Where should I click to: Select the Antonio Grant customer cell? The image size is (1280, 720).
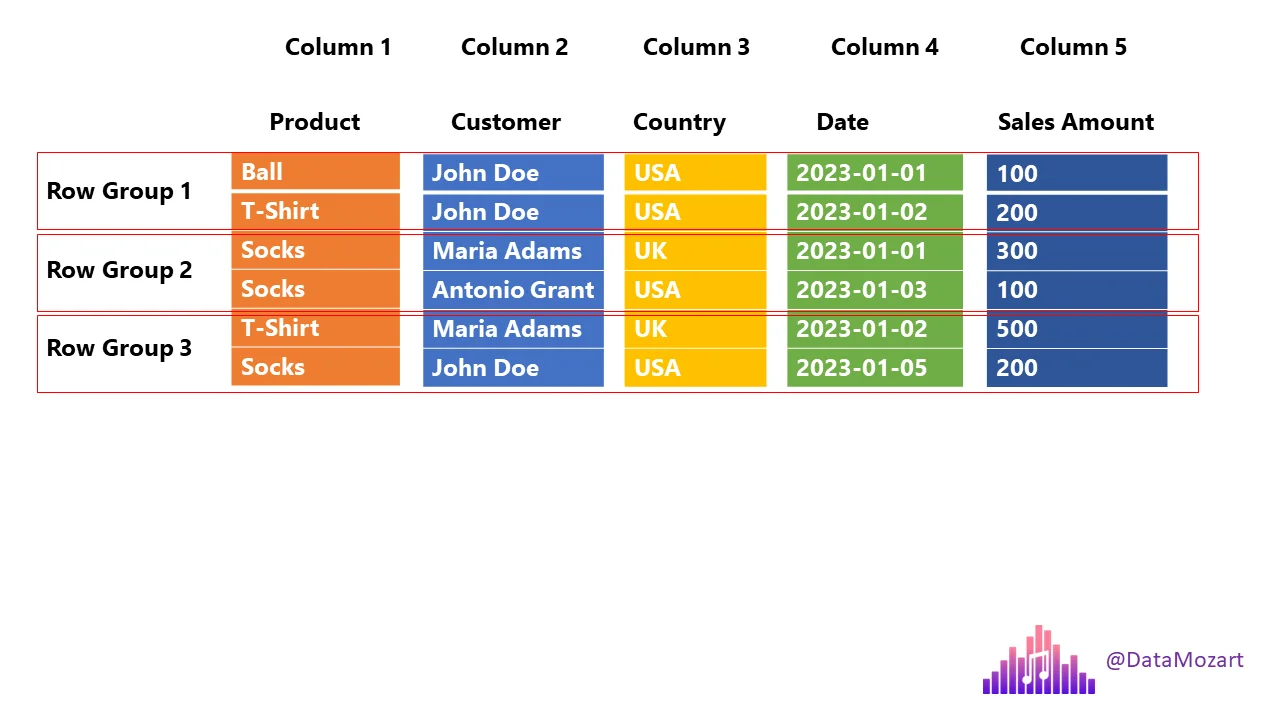point(513,290)
